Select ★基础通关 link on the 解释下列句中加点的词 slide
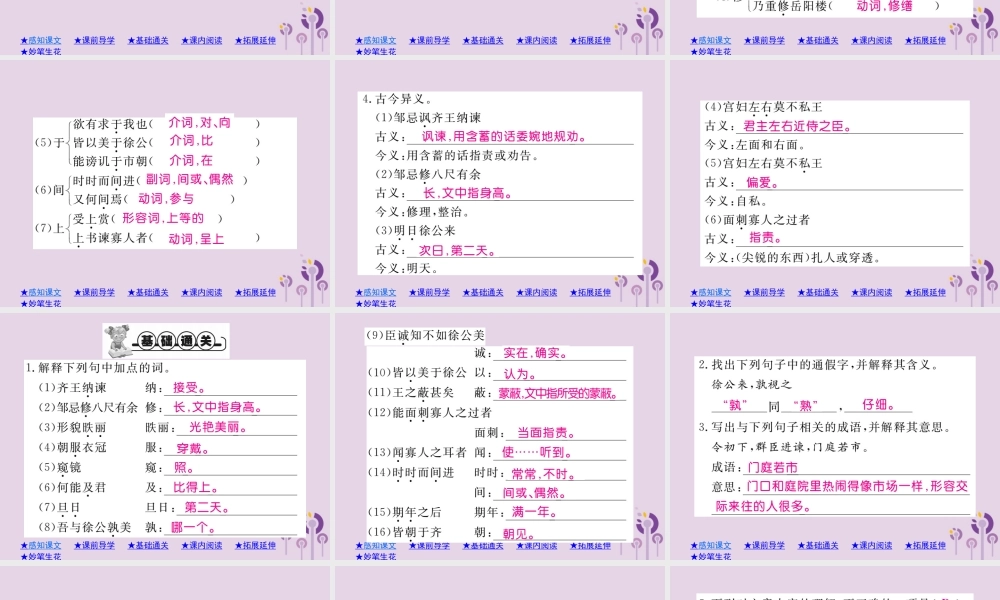 (x=148, y=546)
